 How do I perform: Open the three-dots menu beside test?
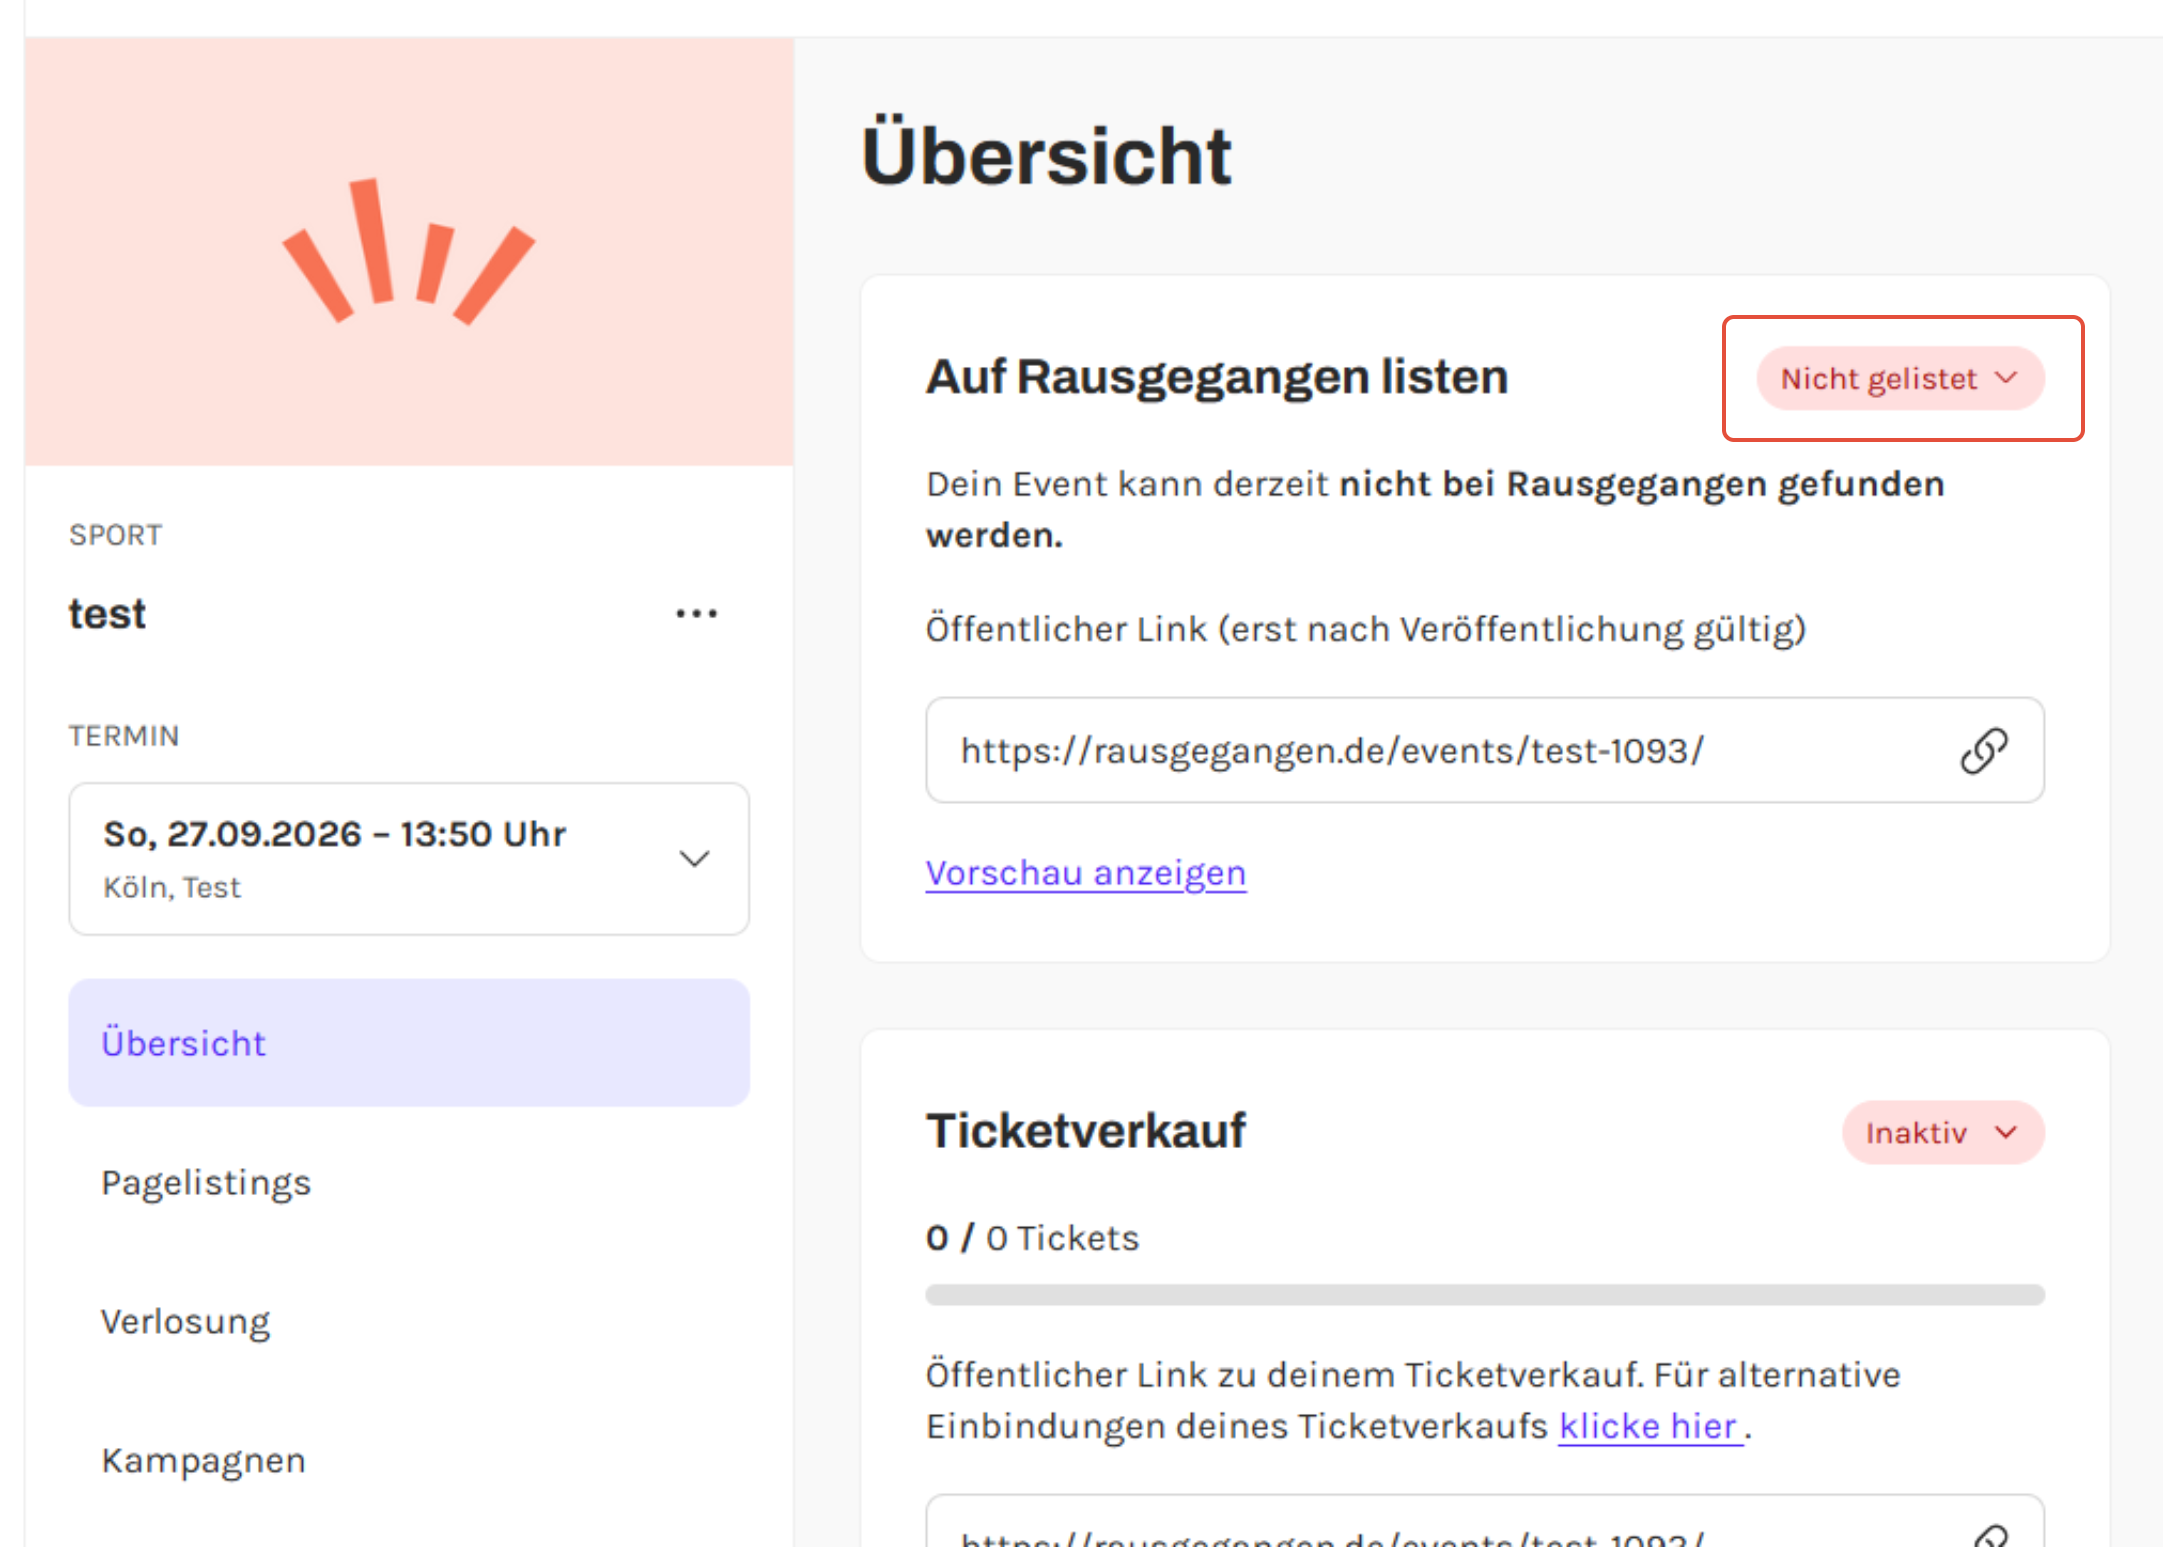(x=696, y=613)
